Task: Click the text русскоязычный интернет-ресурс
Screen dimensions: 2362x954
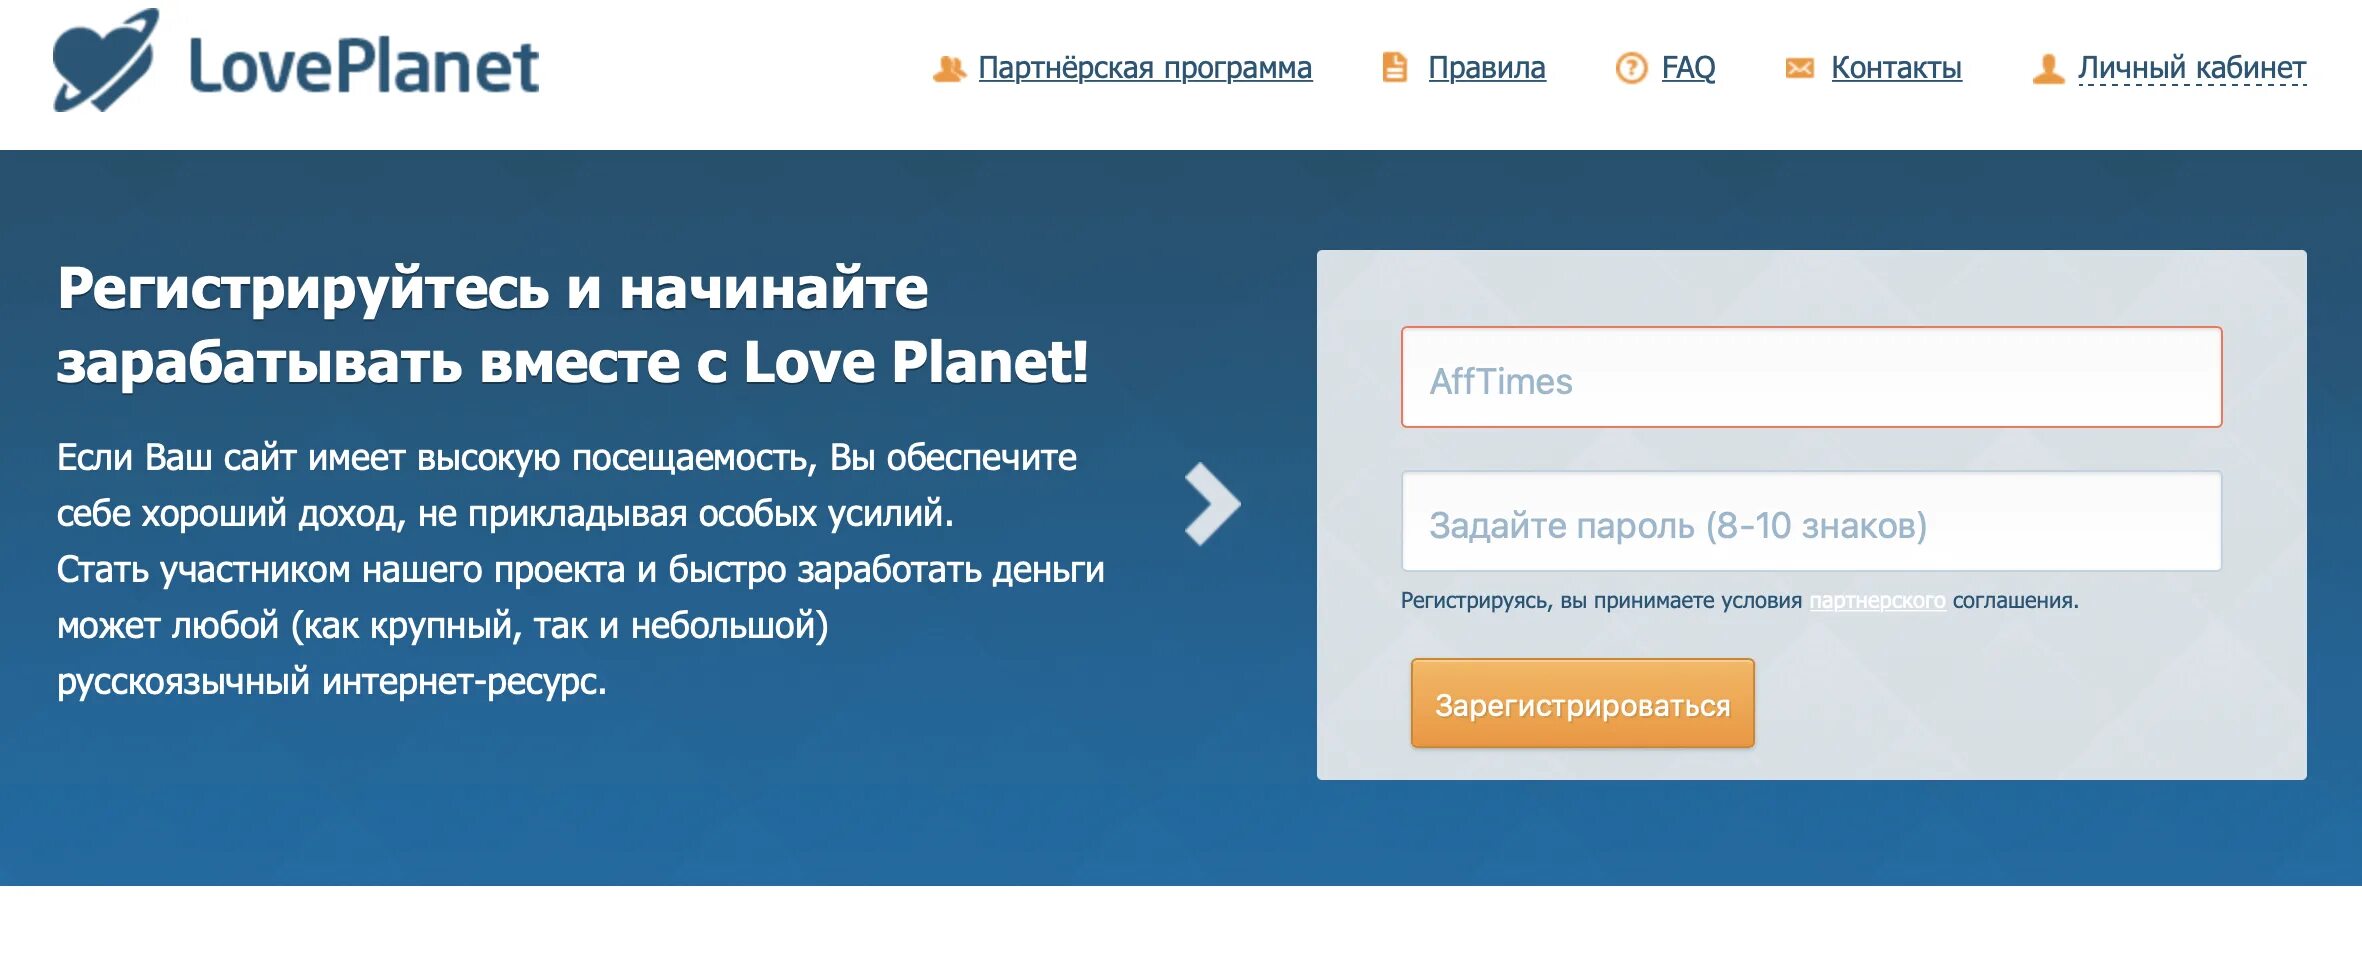Action: click(x=332, y=681)
